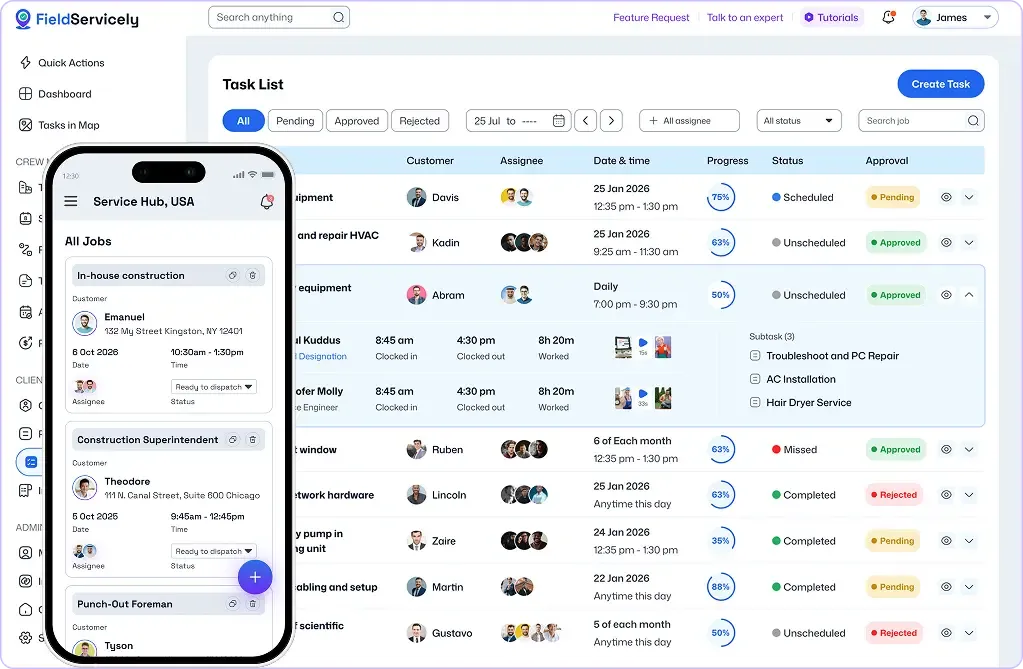The height and width of the screenshot is (669, 1023).
Task: Open the Feature Request link
Action: point(651,17)
